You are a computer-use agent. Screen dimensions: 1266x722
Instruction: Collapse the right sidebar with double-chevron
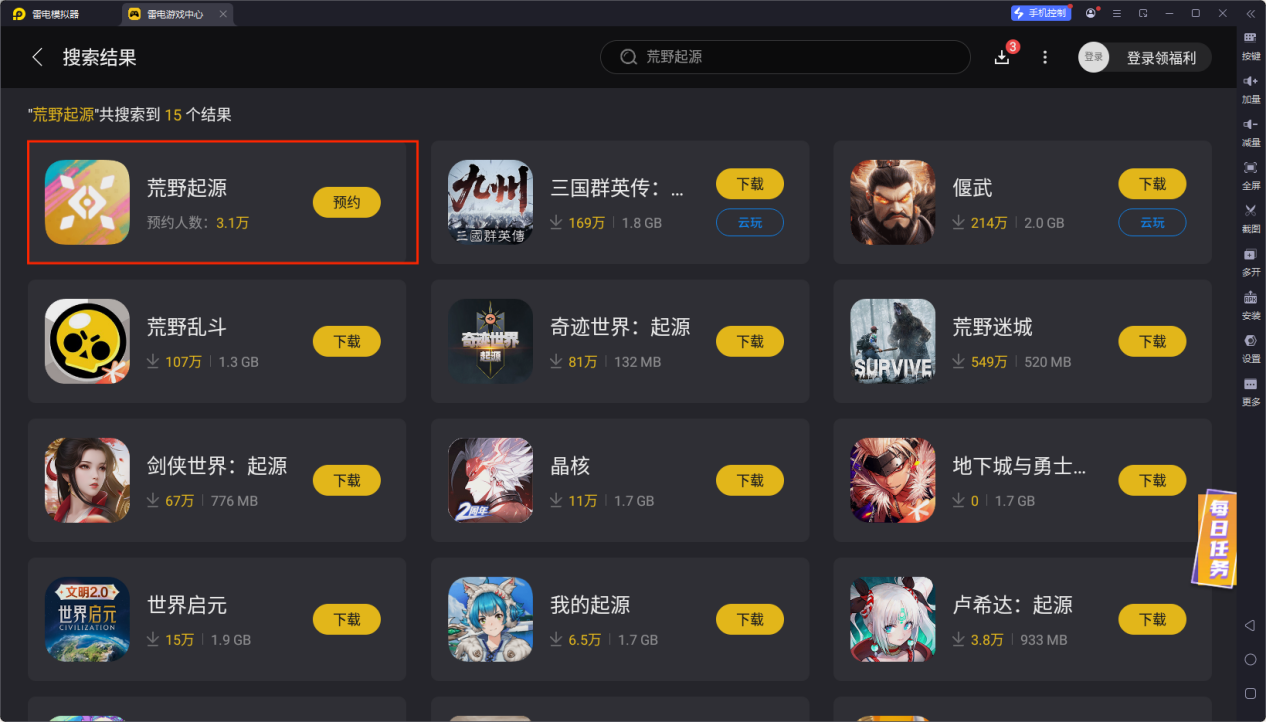click(x=1250, y=13)
